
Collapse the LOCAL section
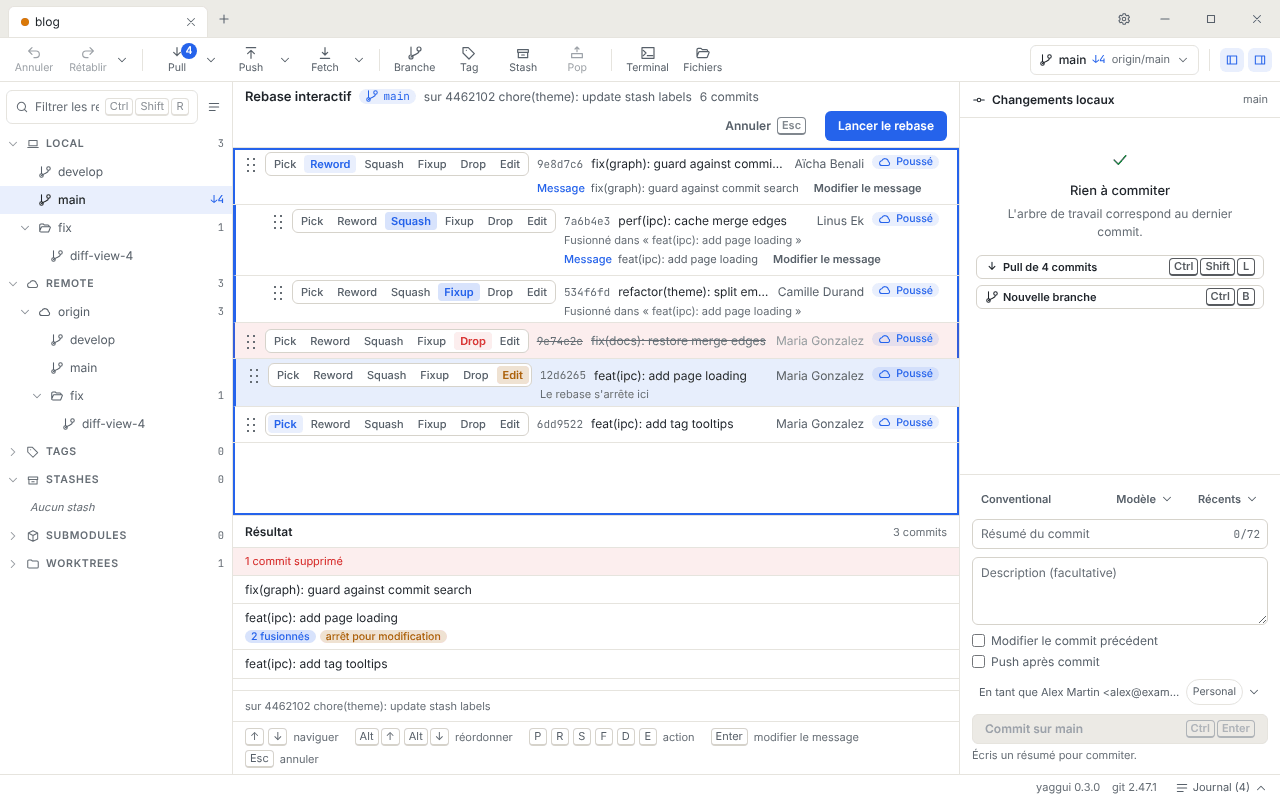click(13, 144)
